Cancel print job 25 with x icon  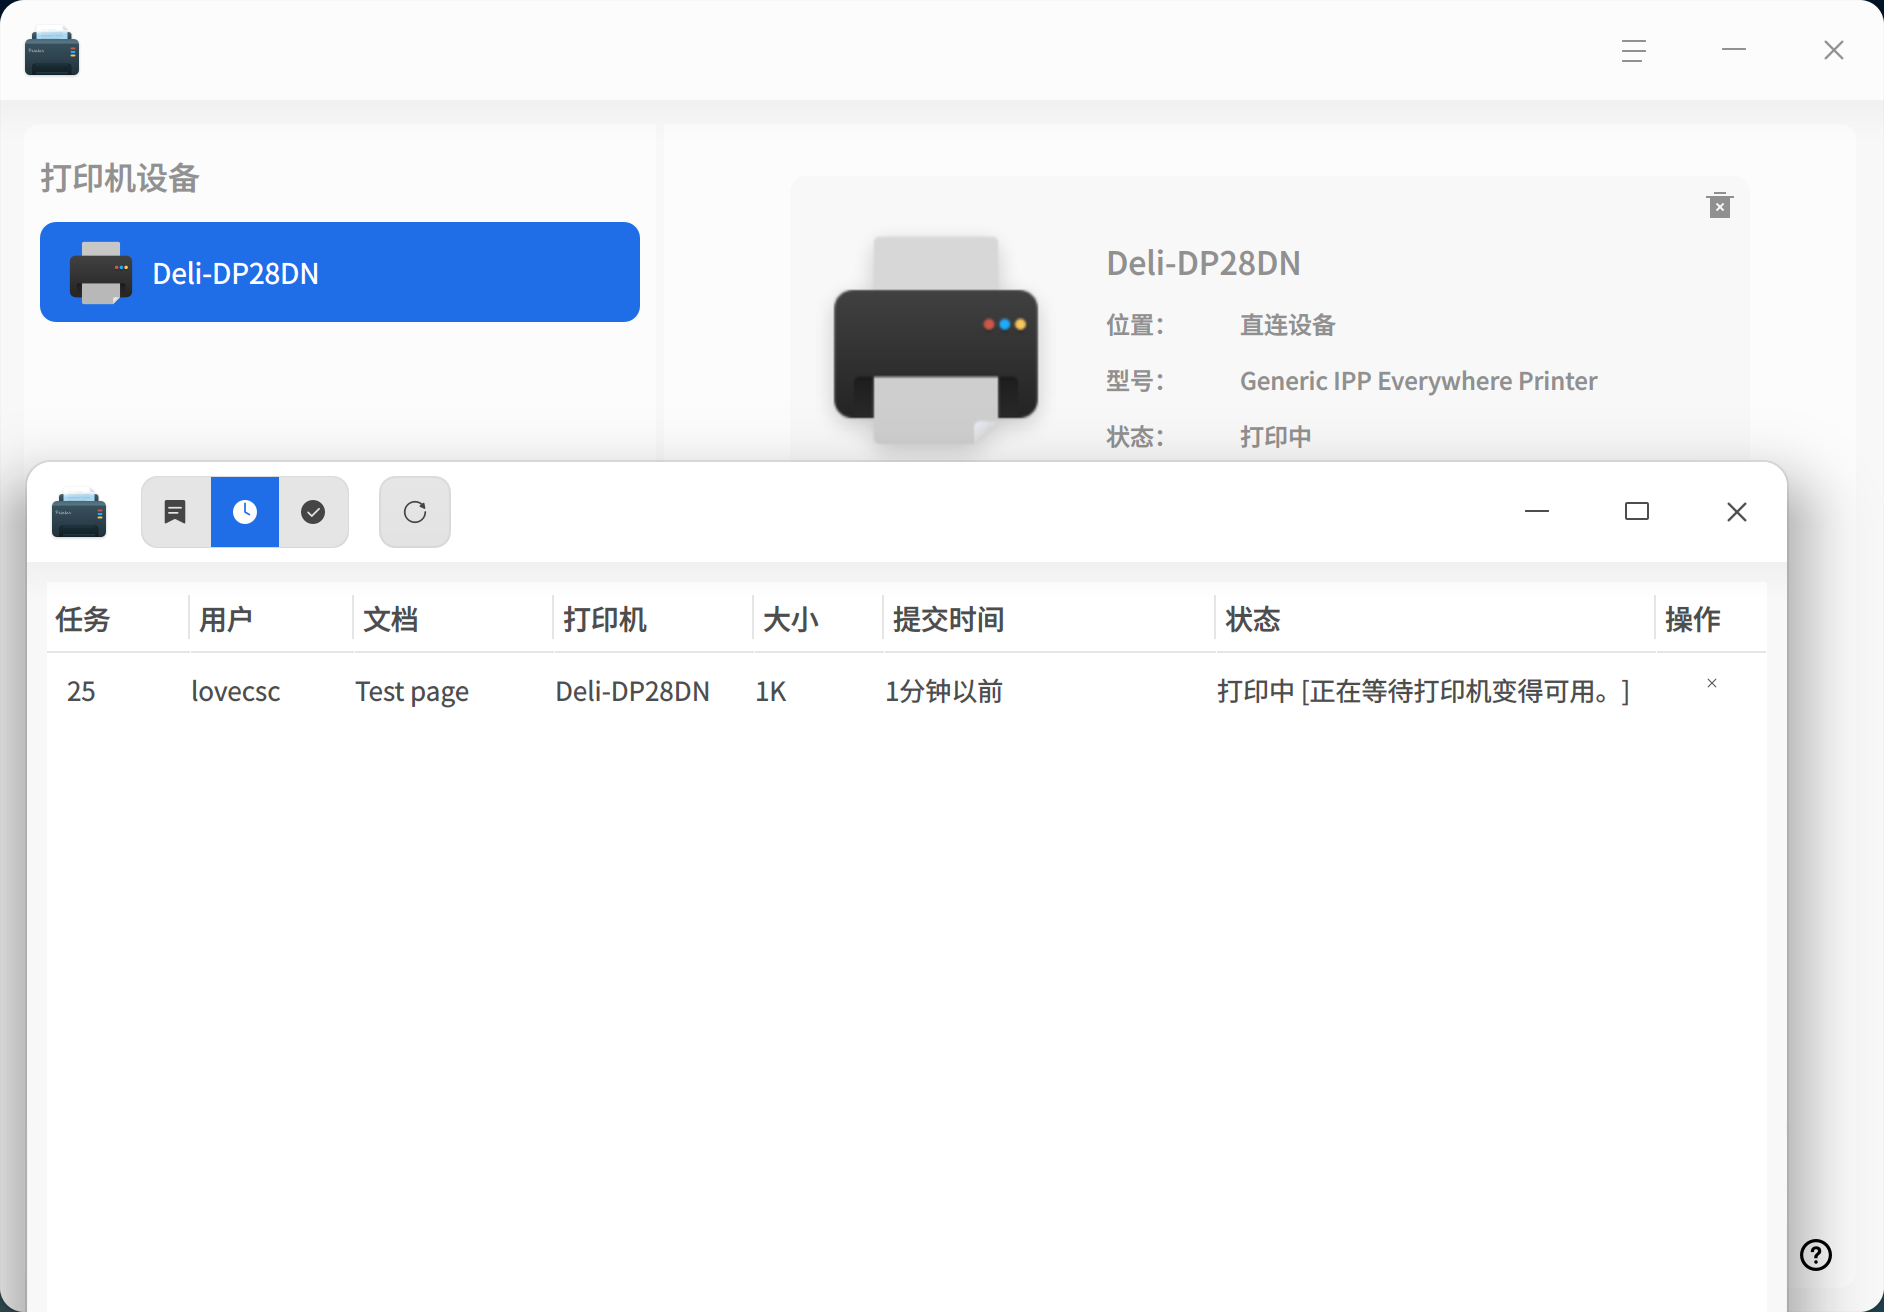pyautogui.click(x=1712, y=683)
